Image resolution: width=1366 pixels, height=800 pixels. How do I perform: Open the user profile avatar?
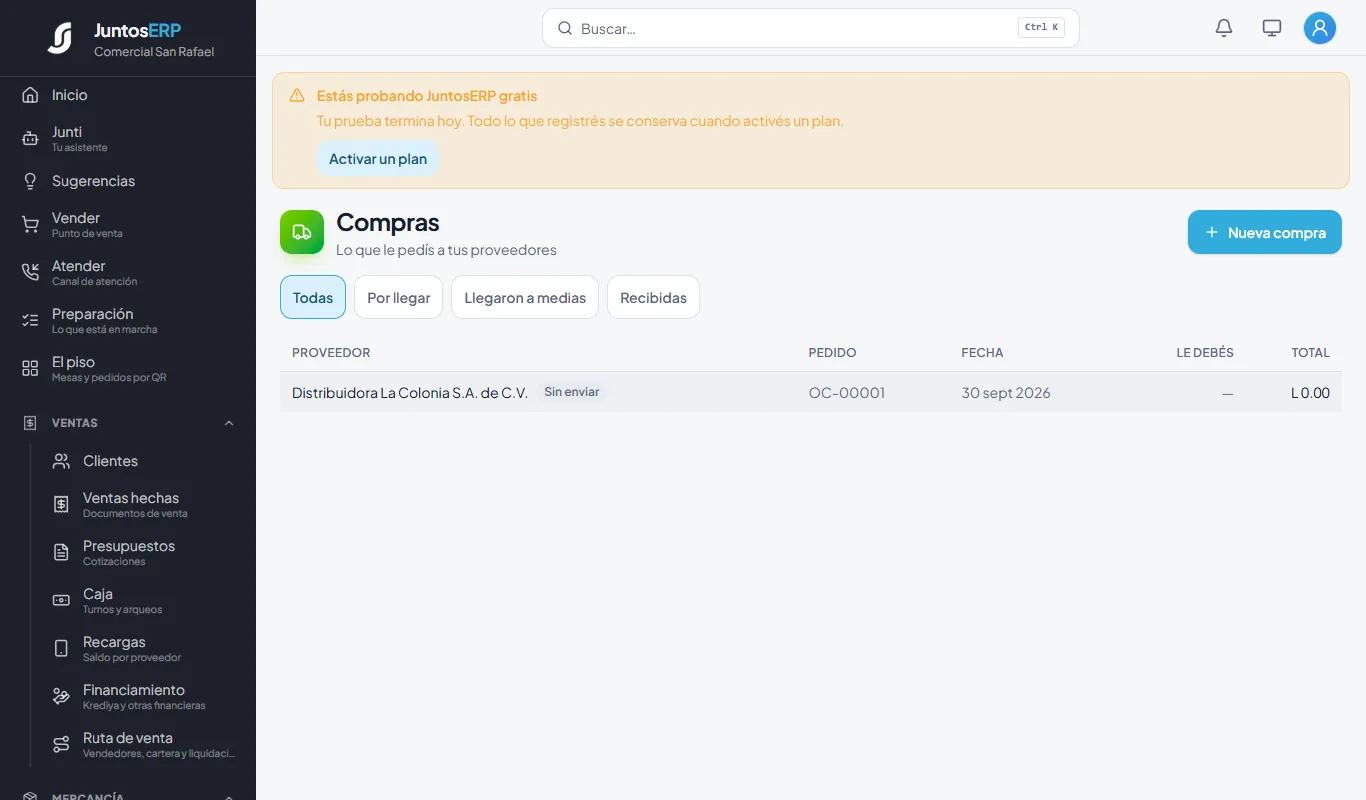[1320, 28]
